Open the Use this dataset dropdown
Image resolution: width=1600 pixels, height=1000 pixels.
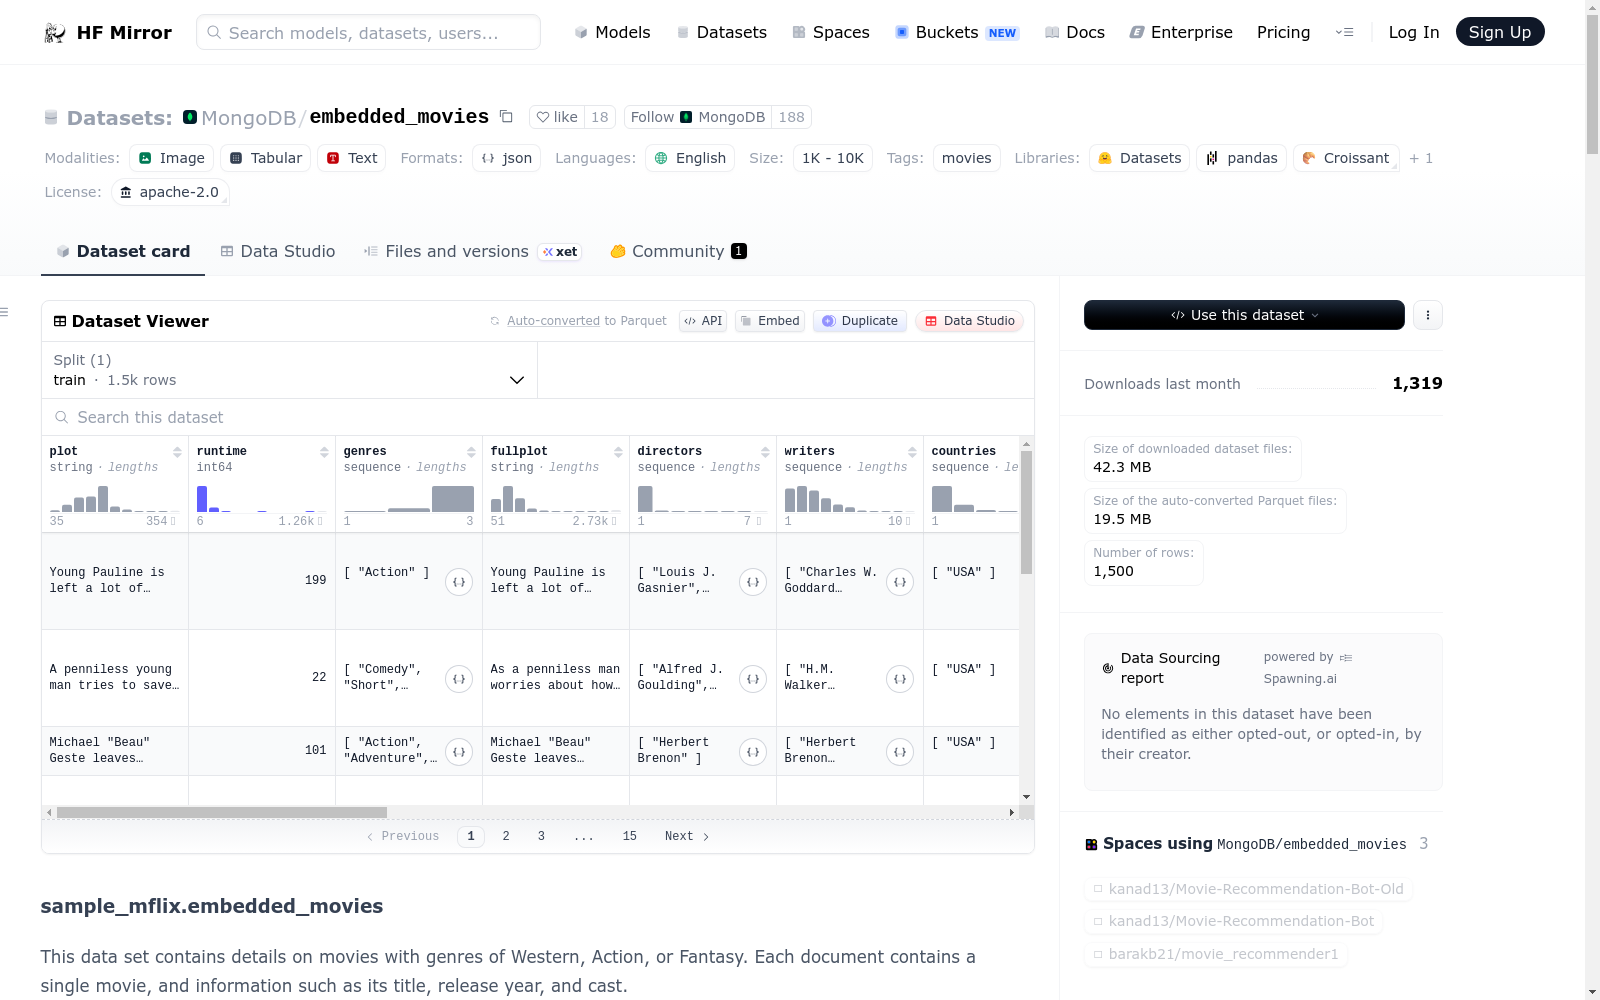pos(1244,315)
